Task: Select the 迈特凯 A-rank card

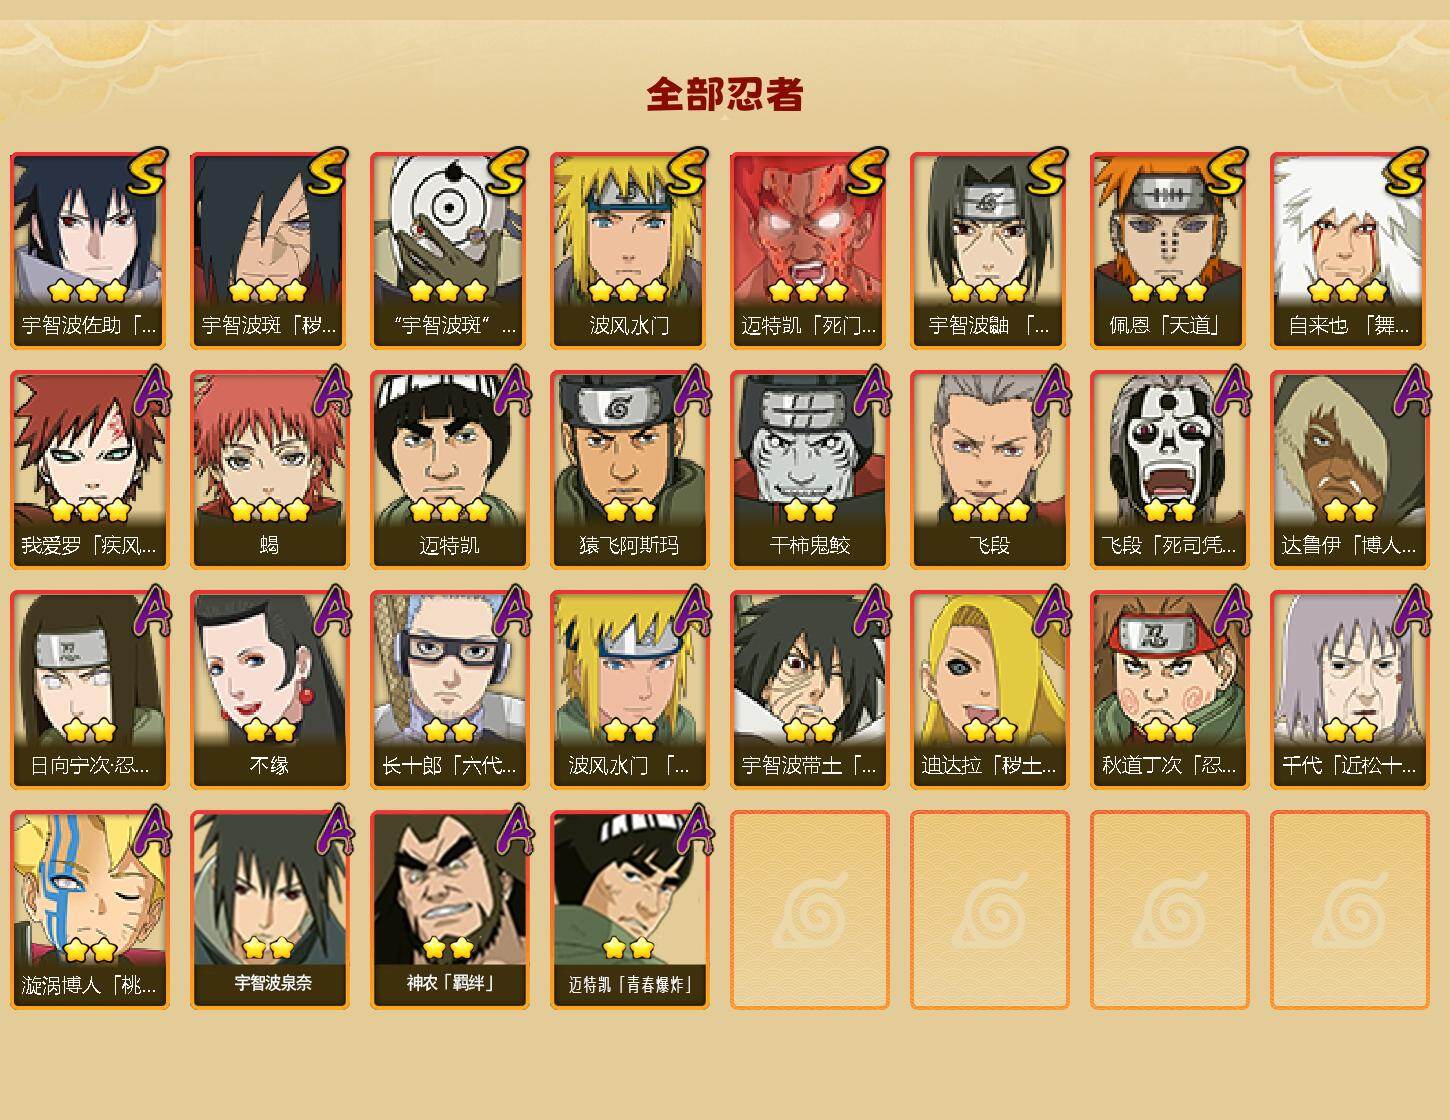Action: (449, 470)
